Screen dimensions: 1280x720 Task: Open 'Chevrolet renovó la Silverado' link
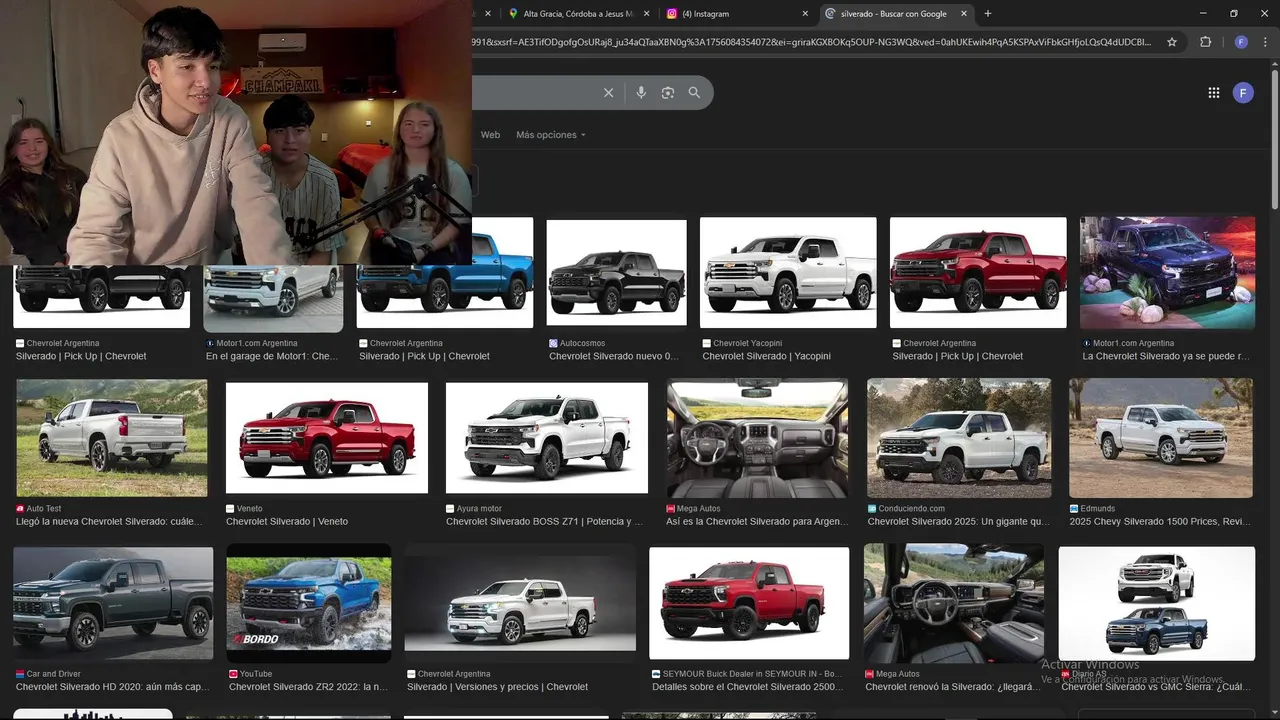tap(953, 687)
